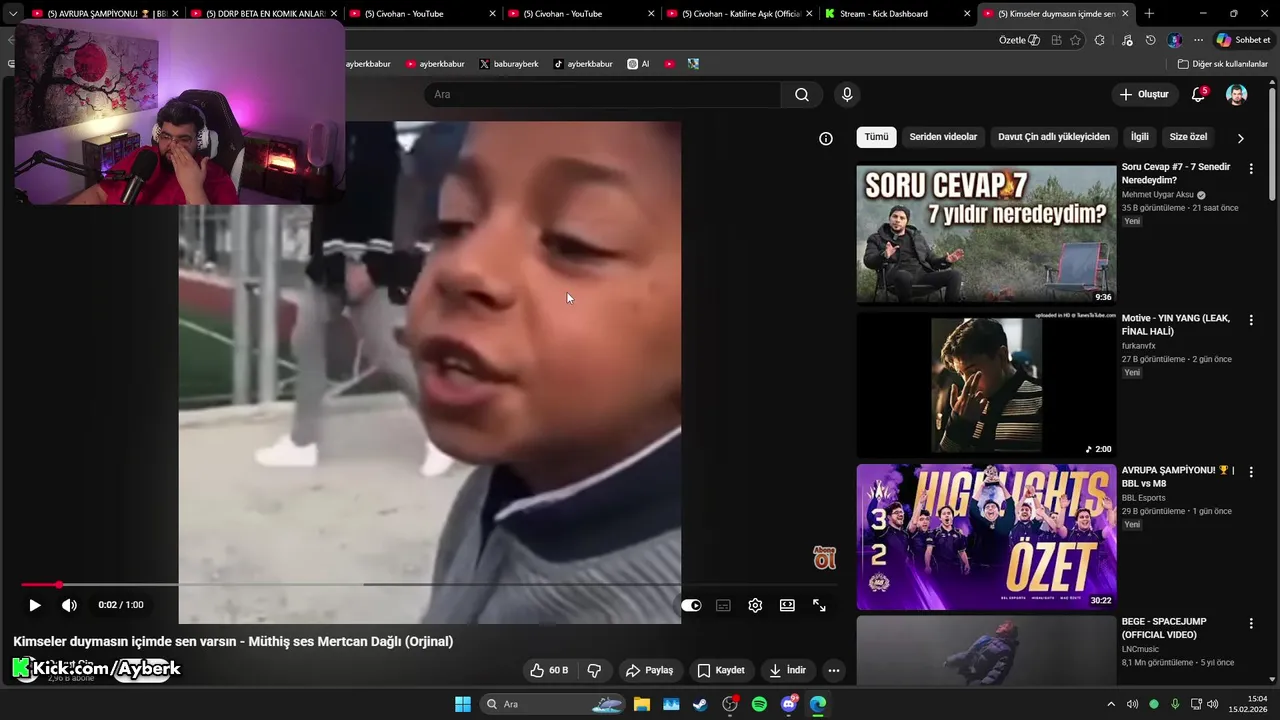Viewport: 1280px width, 720px height.
Task: Click Özetle summarize button in address bar
Action: 1019,40
